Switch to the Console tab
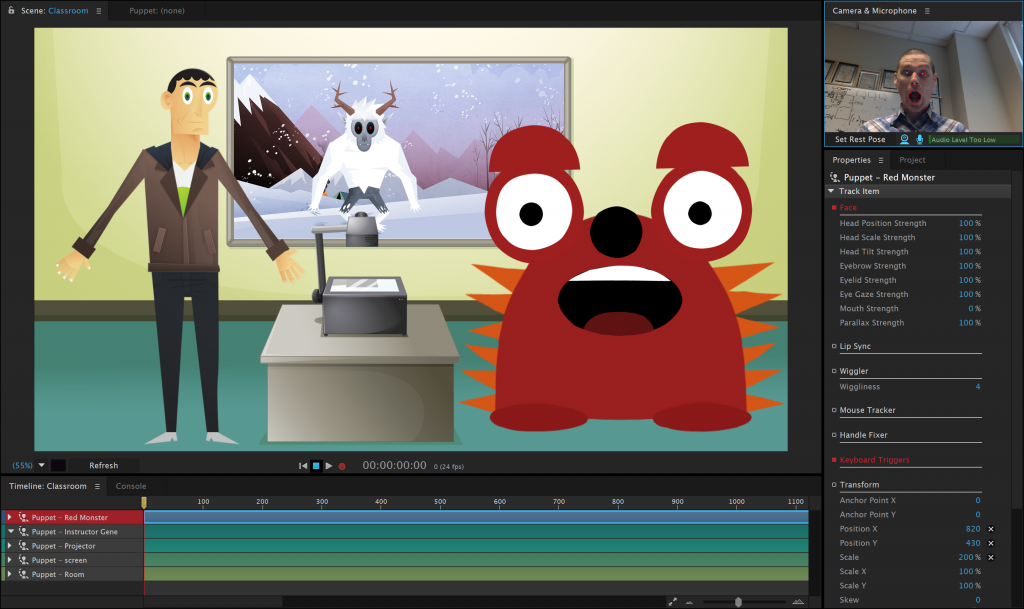The image size is (1024, 609). tap(130, 486)
